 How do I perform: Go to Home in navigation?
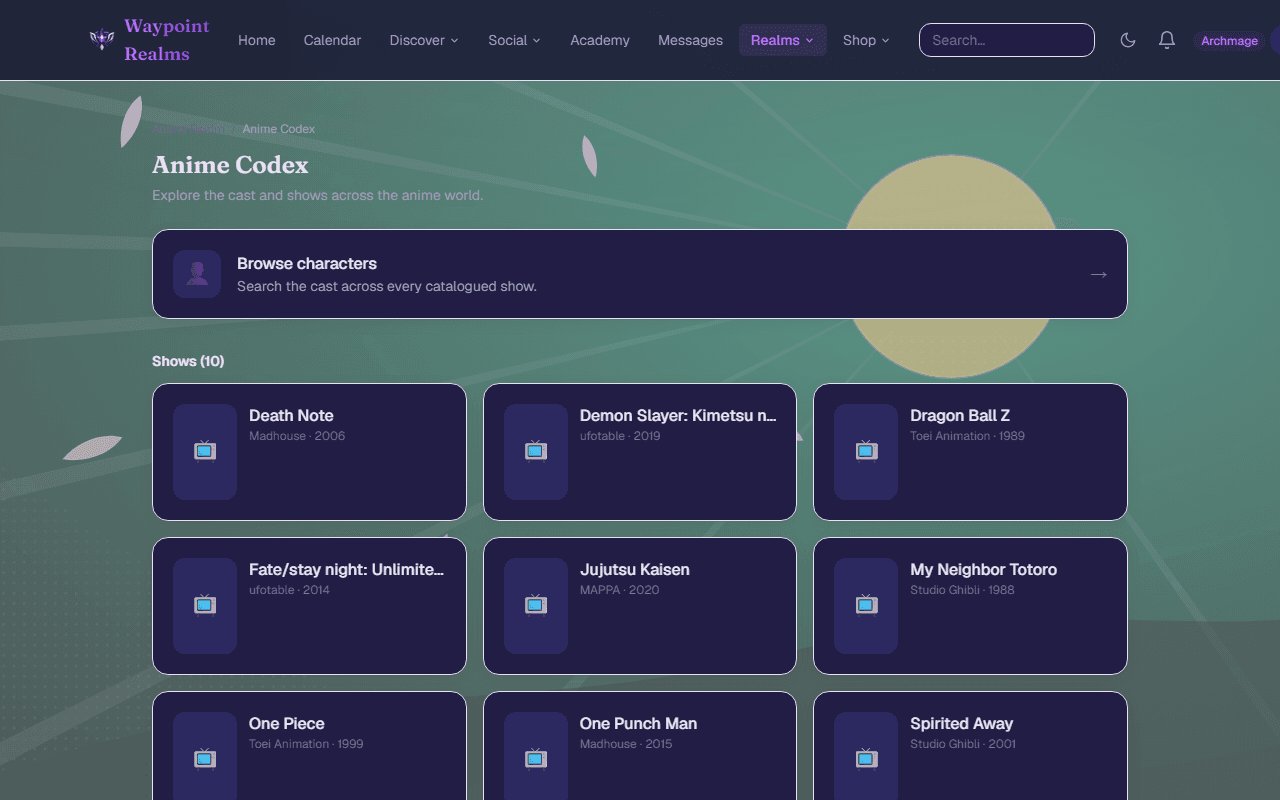coord(257,40)
